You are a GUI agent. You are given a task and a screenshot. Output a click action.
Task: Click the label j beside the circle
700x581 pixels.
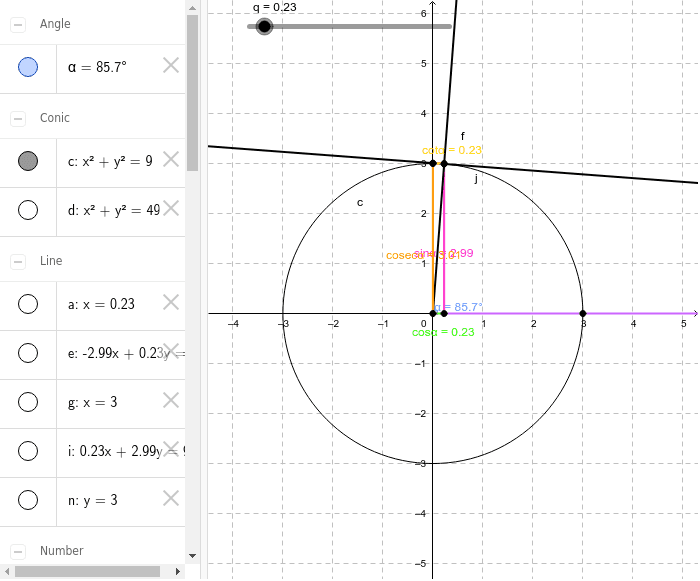[476, 179]
